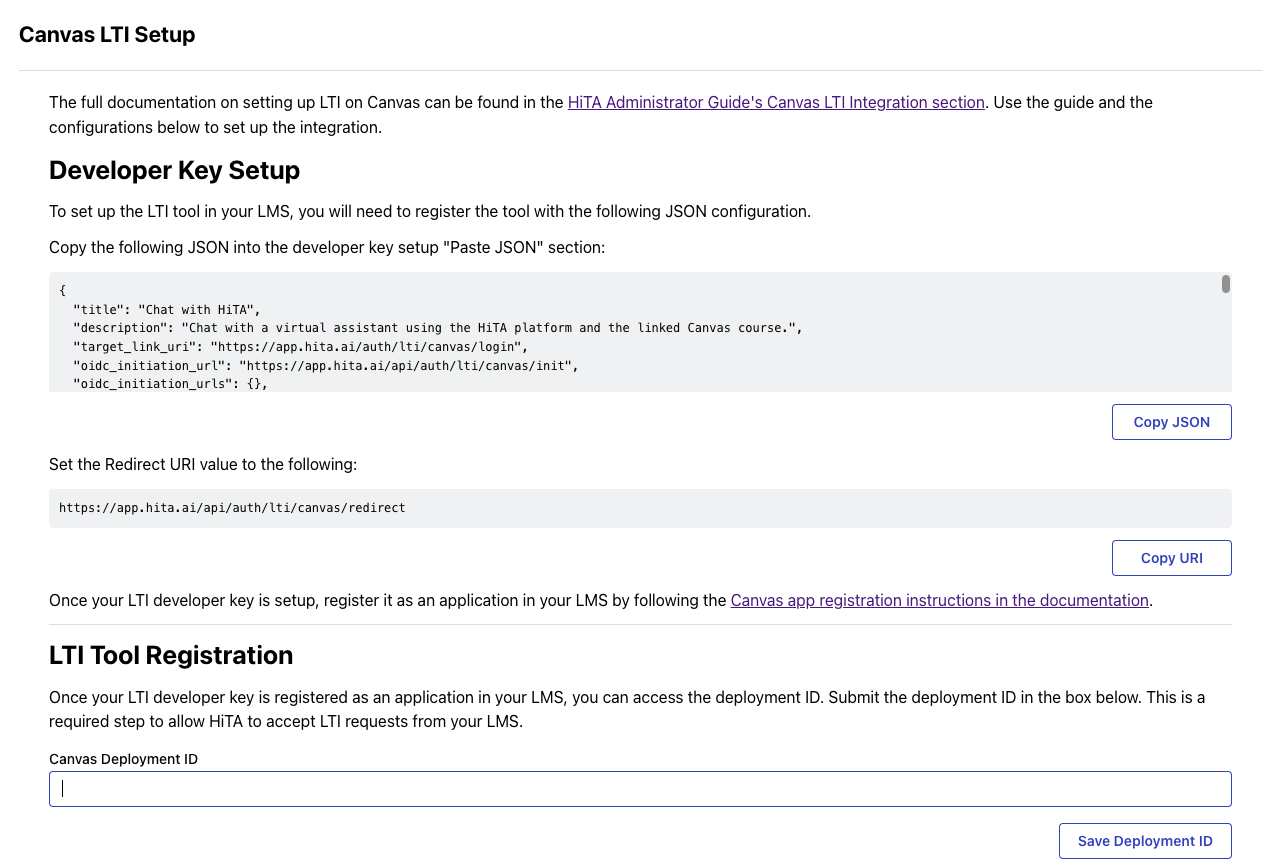Open HiTA Administrator Guide's Canvas LTI Integration link

pyautogui.click(x=776, y=102)
